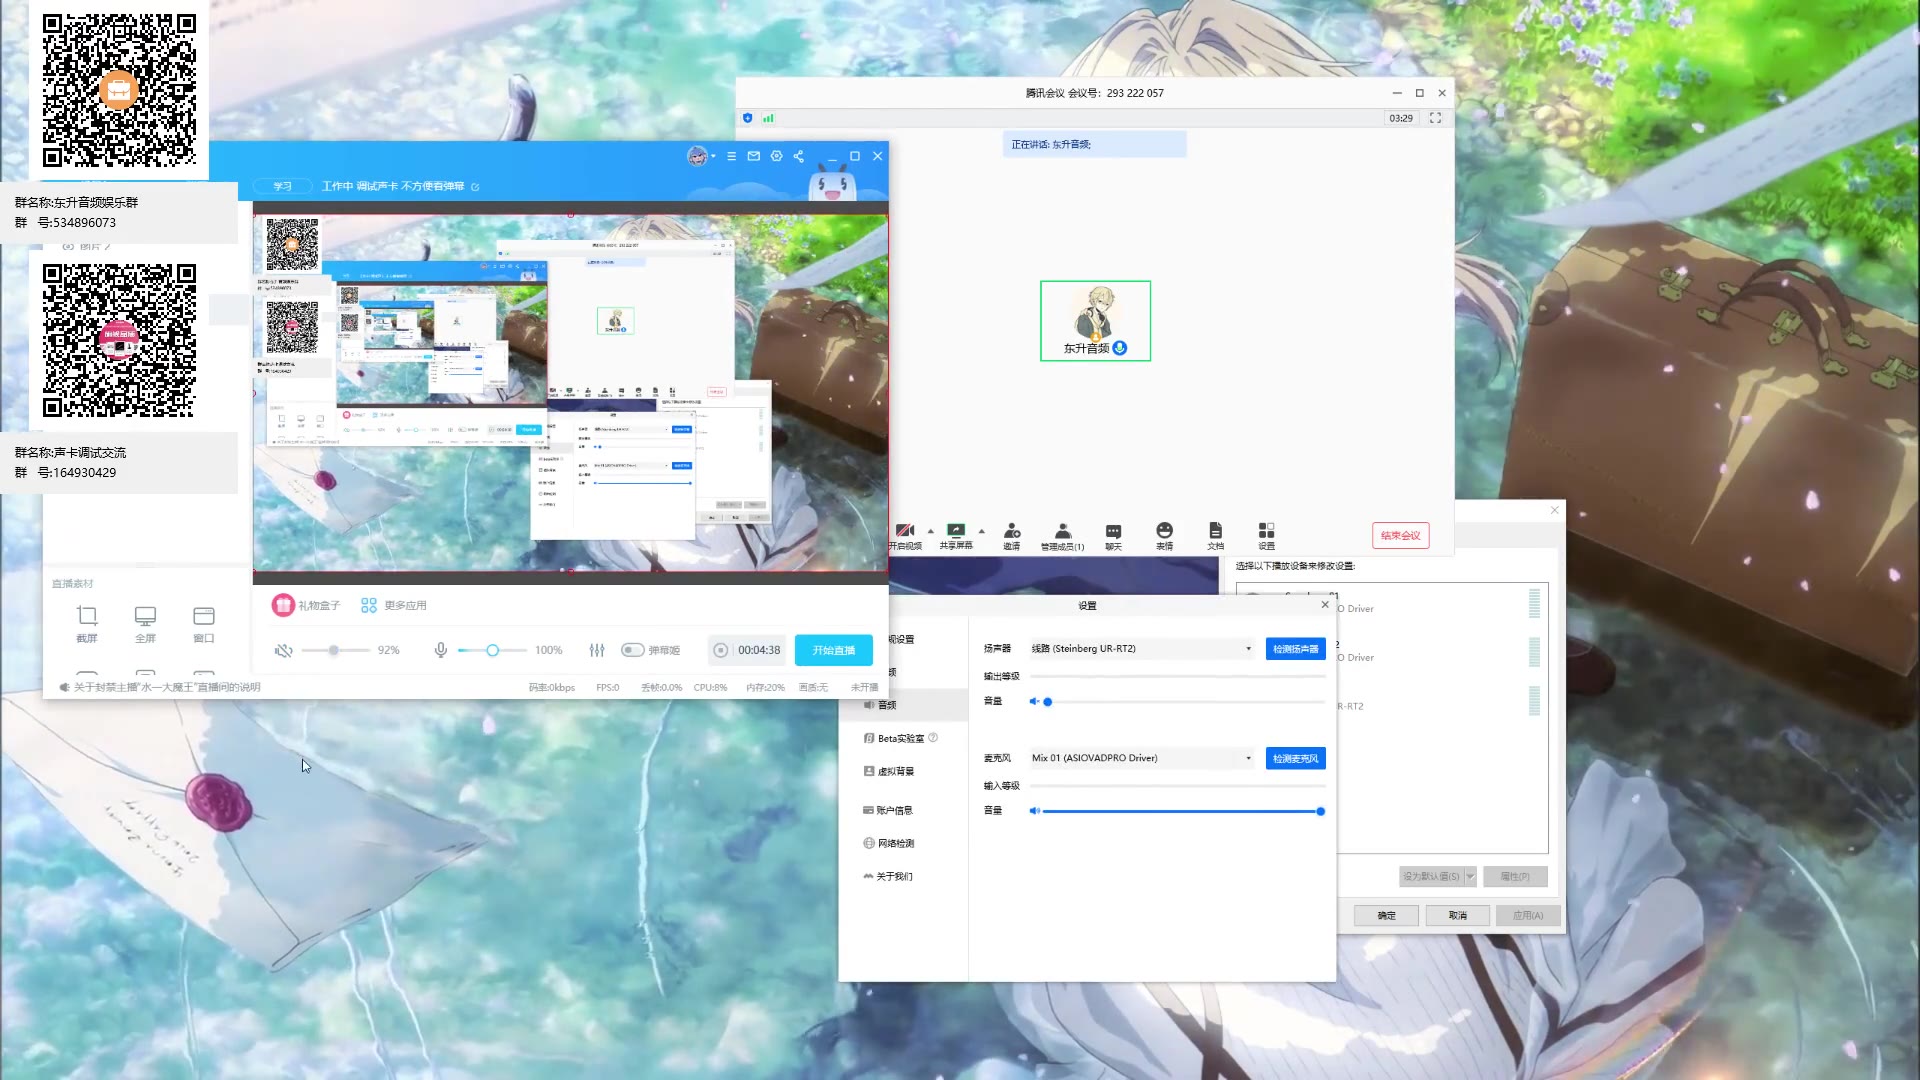Close the Tencent Meeting settings dialog
The image size is (1920, 1080).
coord(1325,605)
